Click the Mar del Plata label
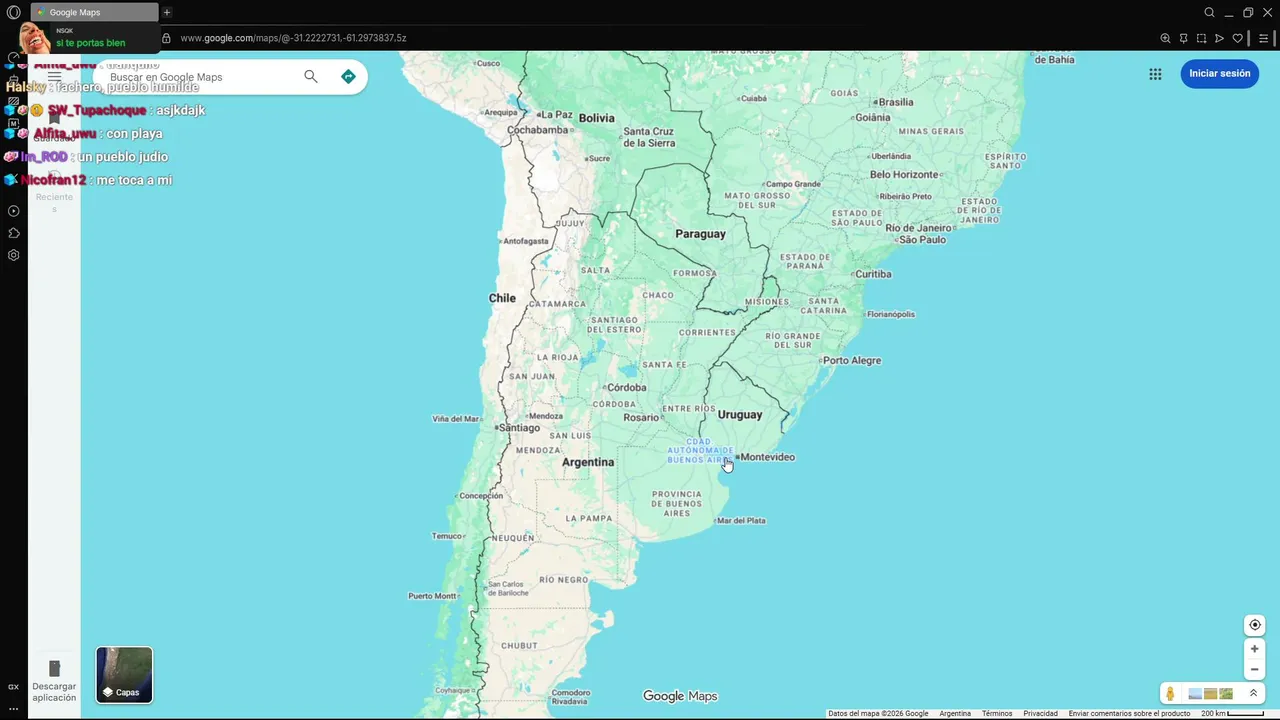 pyautogui.click(x=741, y=520)
